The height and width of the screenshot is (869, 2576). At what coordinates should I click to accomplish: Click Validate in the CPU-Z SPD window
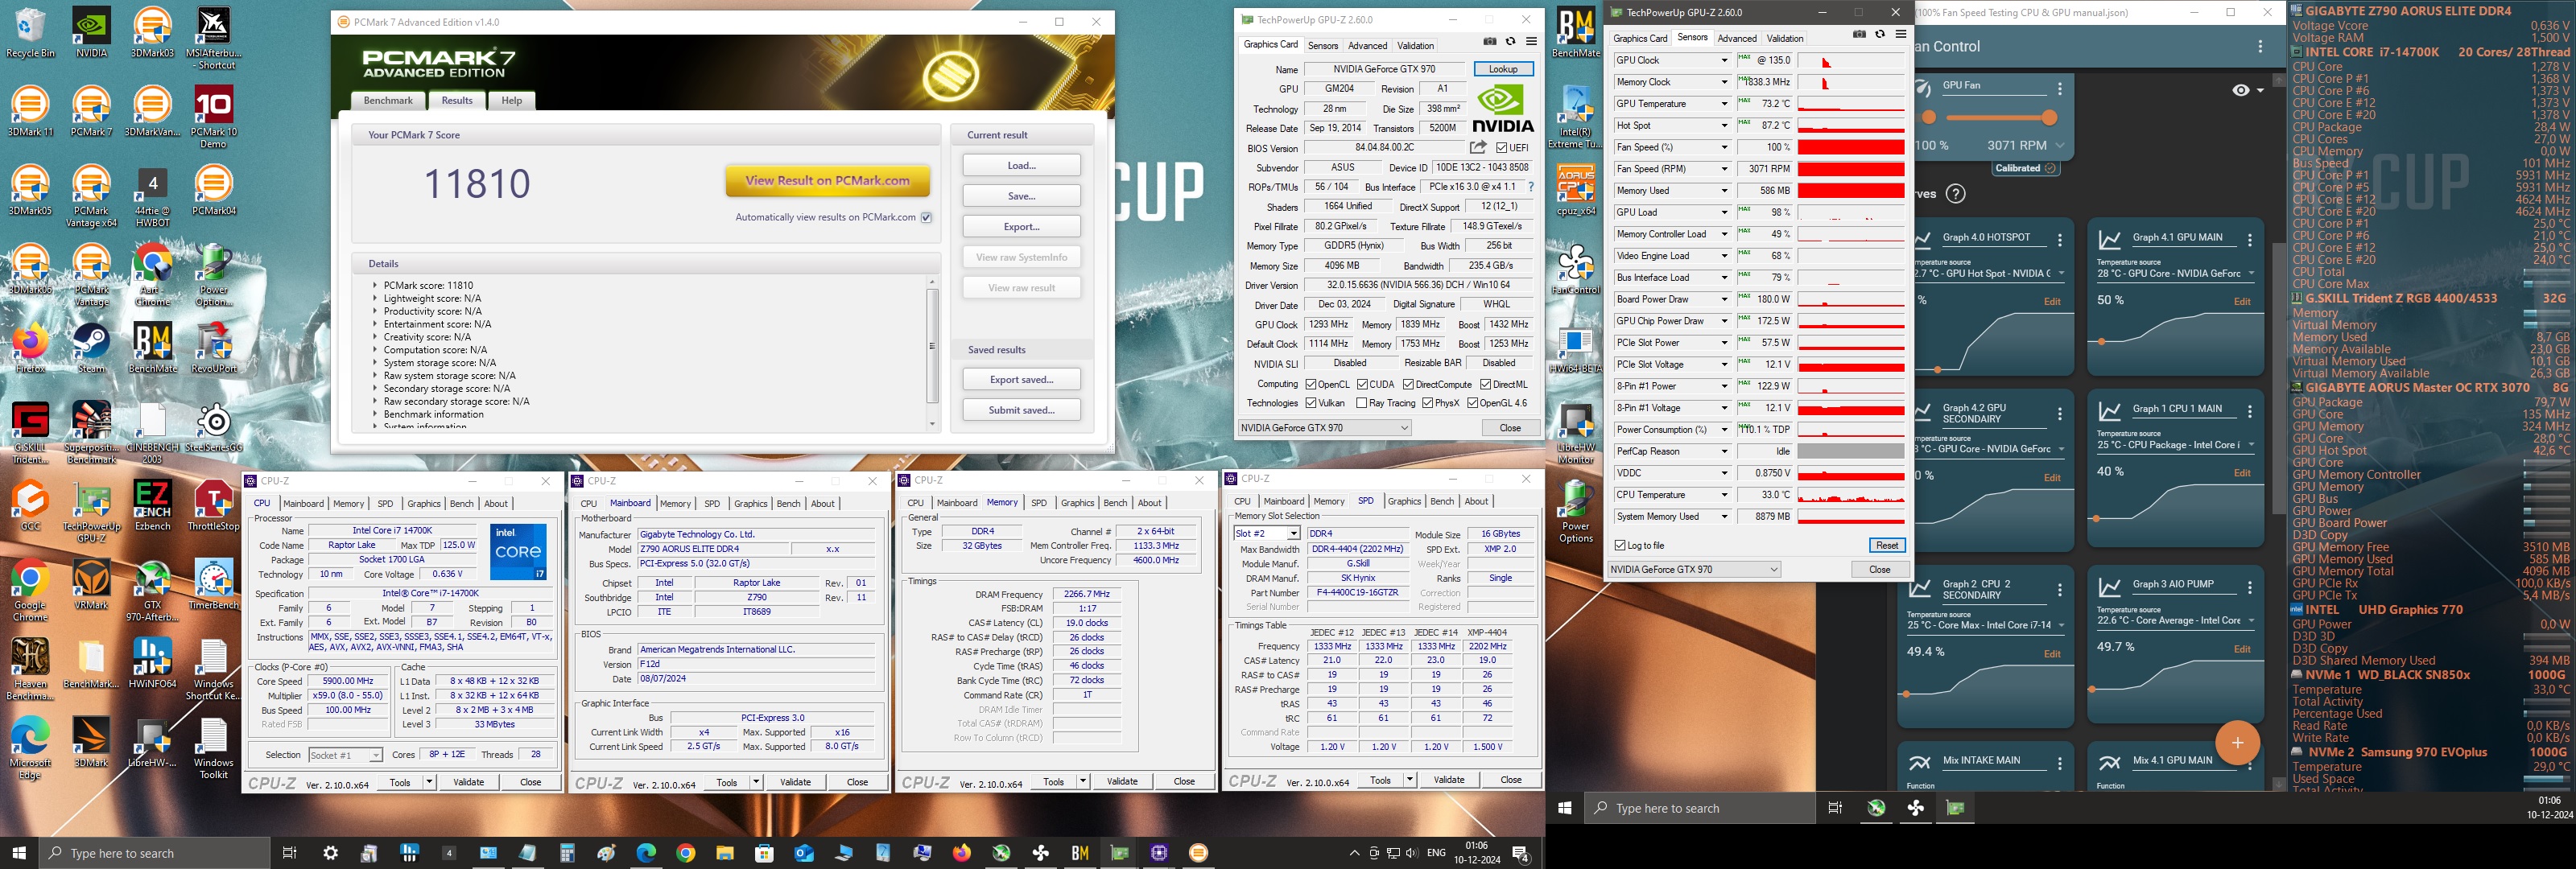tap(1449, 780)
